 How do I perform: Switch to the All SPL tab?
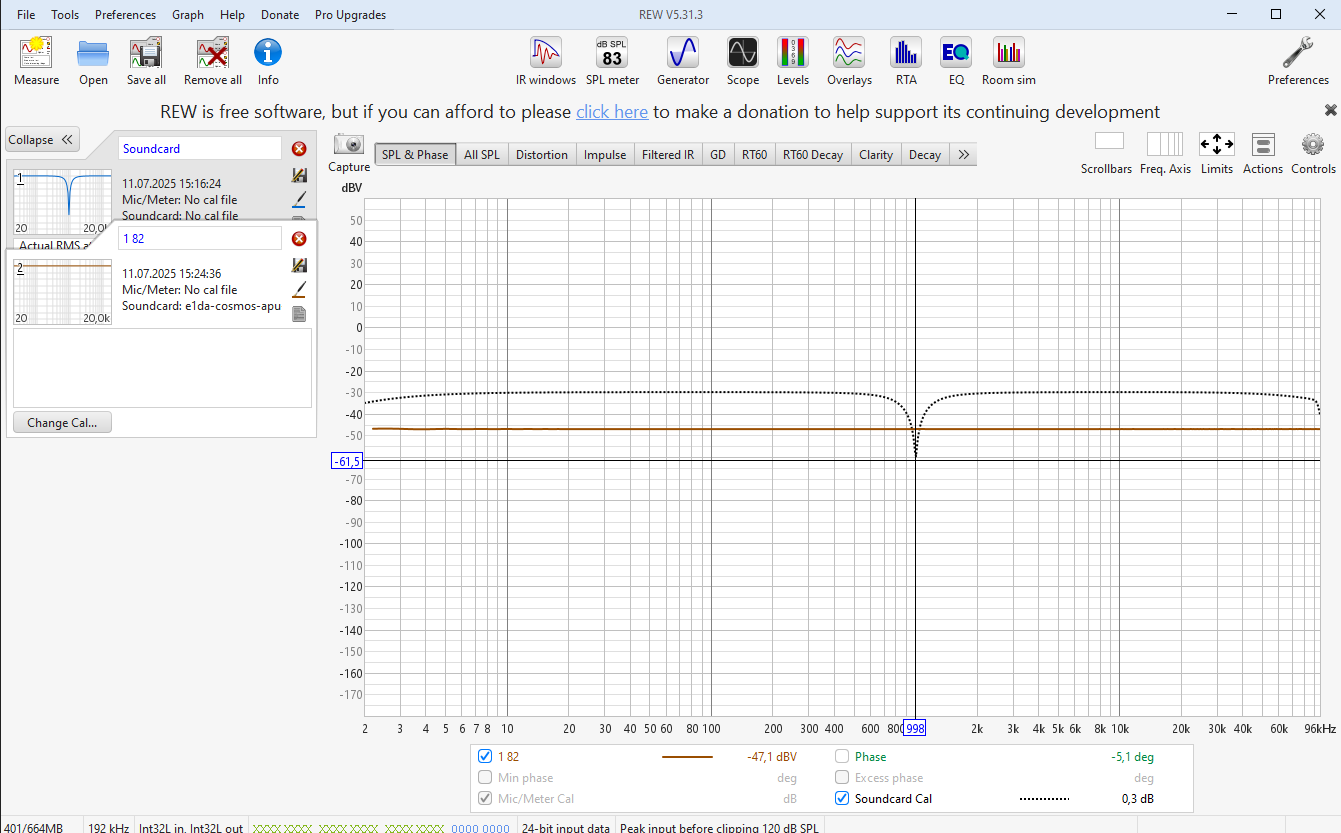coord(482,155)
